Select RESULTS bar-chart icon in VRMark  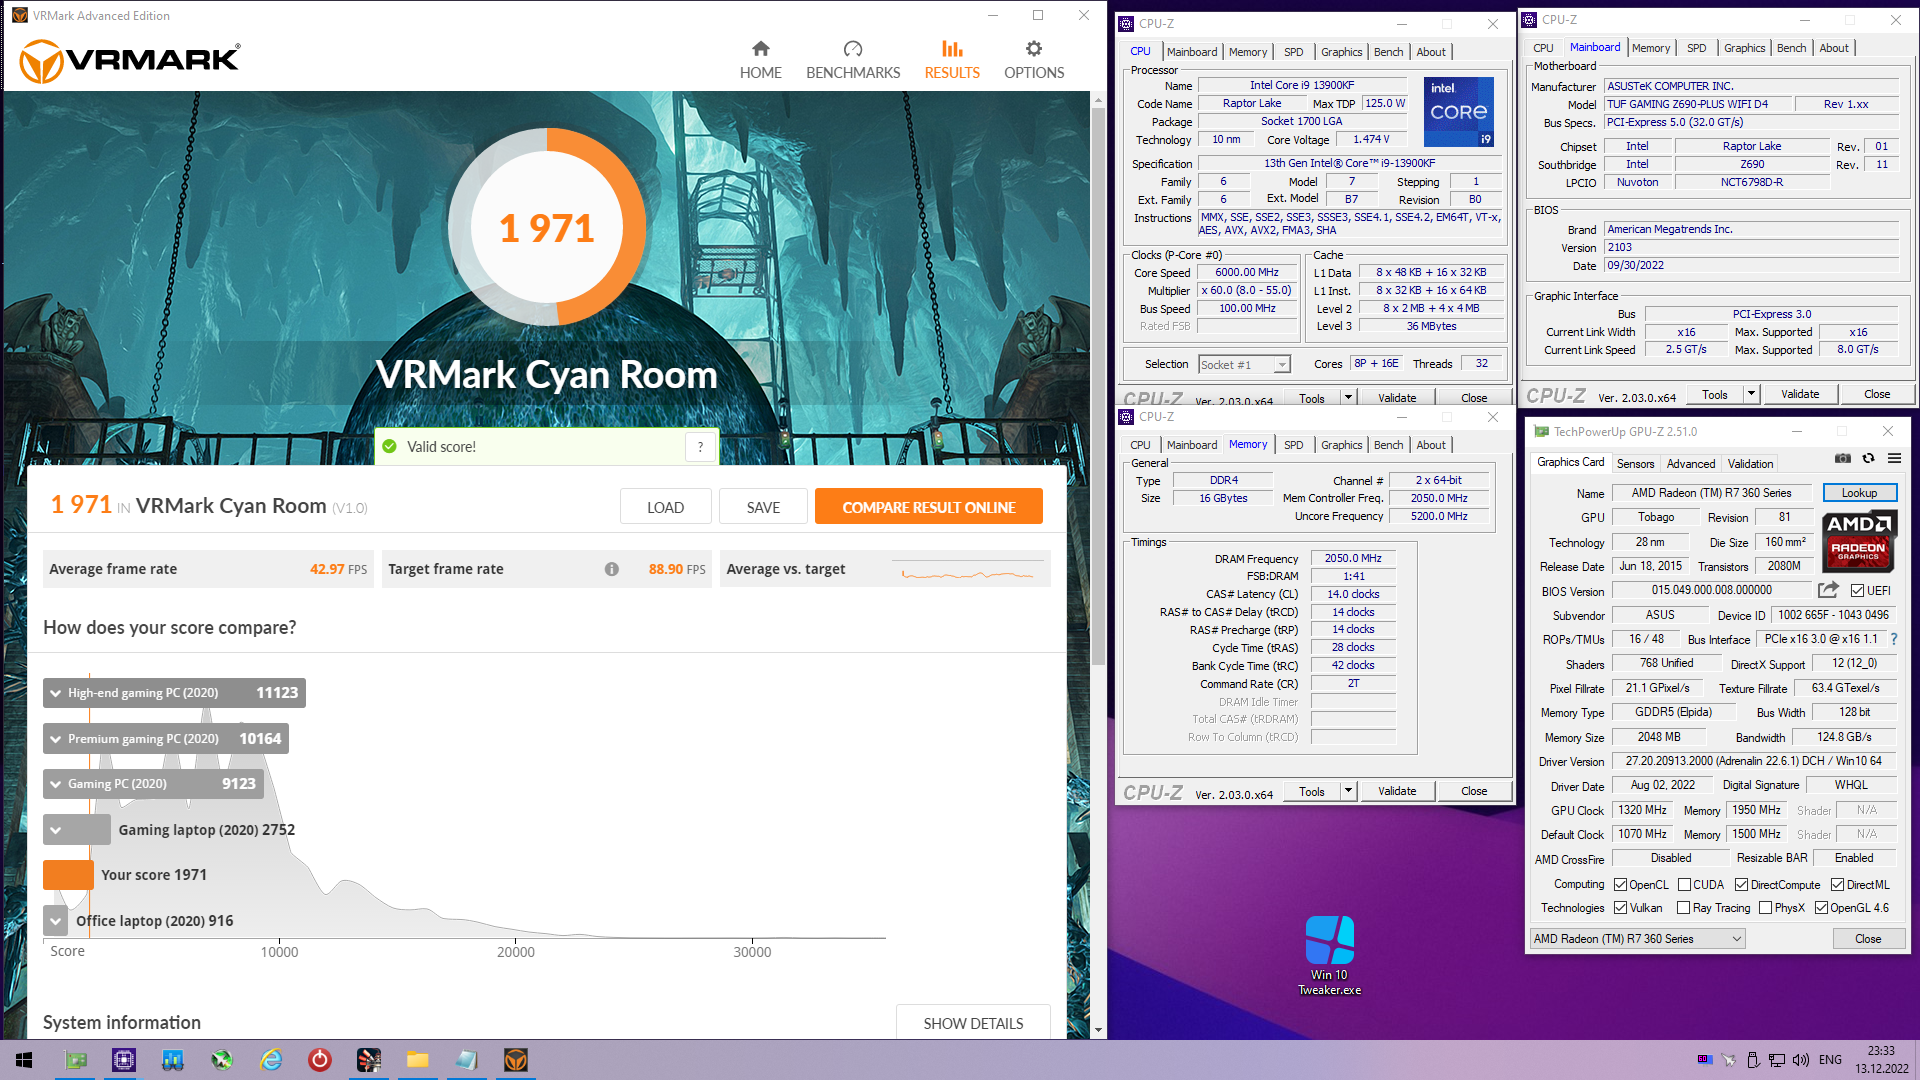pos(952,49)
